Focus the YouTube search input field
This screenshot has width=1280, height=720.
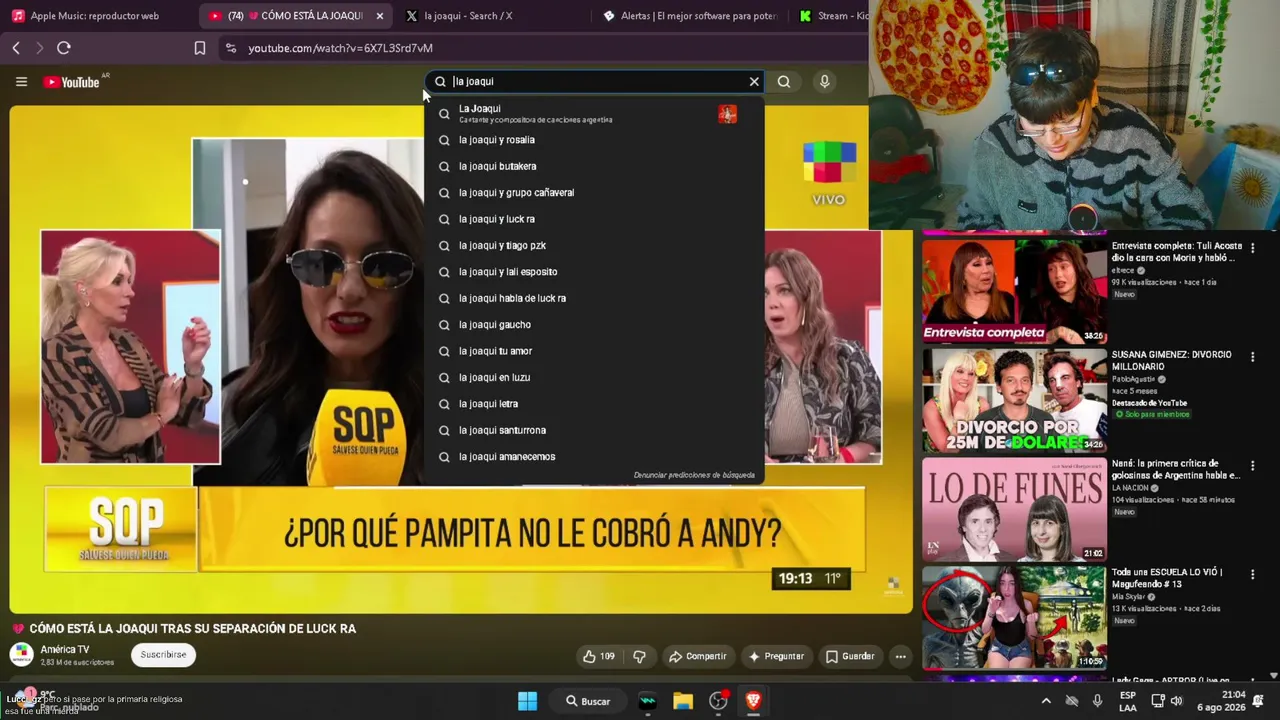pos(595,82)
